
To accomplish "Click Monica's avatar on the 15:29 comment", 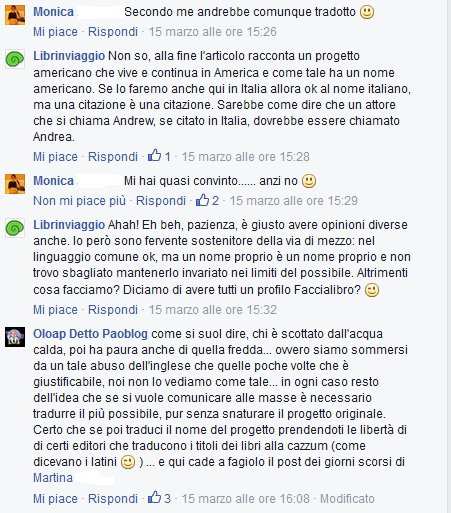I will (15, 184).
